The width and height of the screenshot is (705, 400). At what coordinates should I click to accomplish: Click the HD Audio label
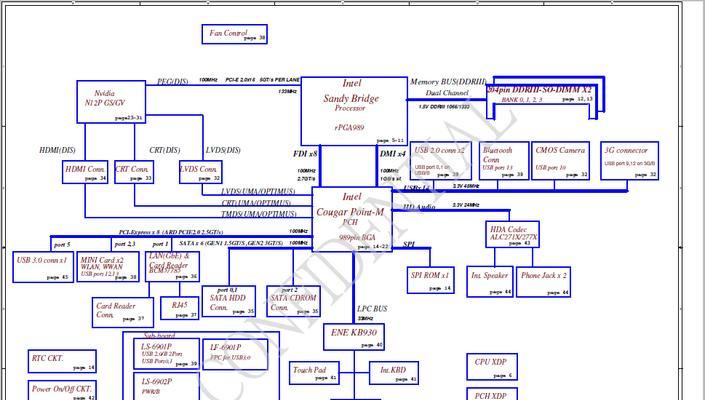pyautogui.click(x=419, y=207)
